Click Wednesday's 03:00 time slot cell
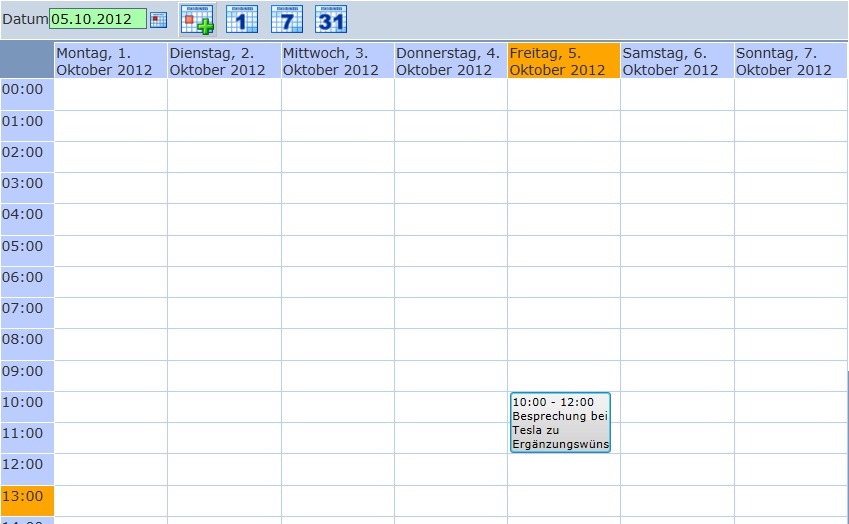849x524 pixels. tap(337, 187)
